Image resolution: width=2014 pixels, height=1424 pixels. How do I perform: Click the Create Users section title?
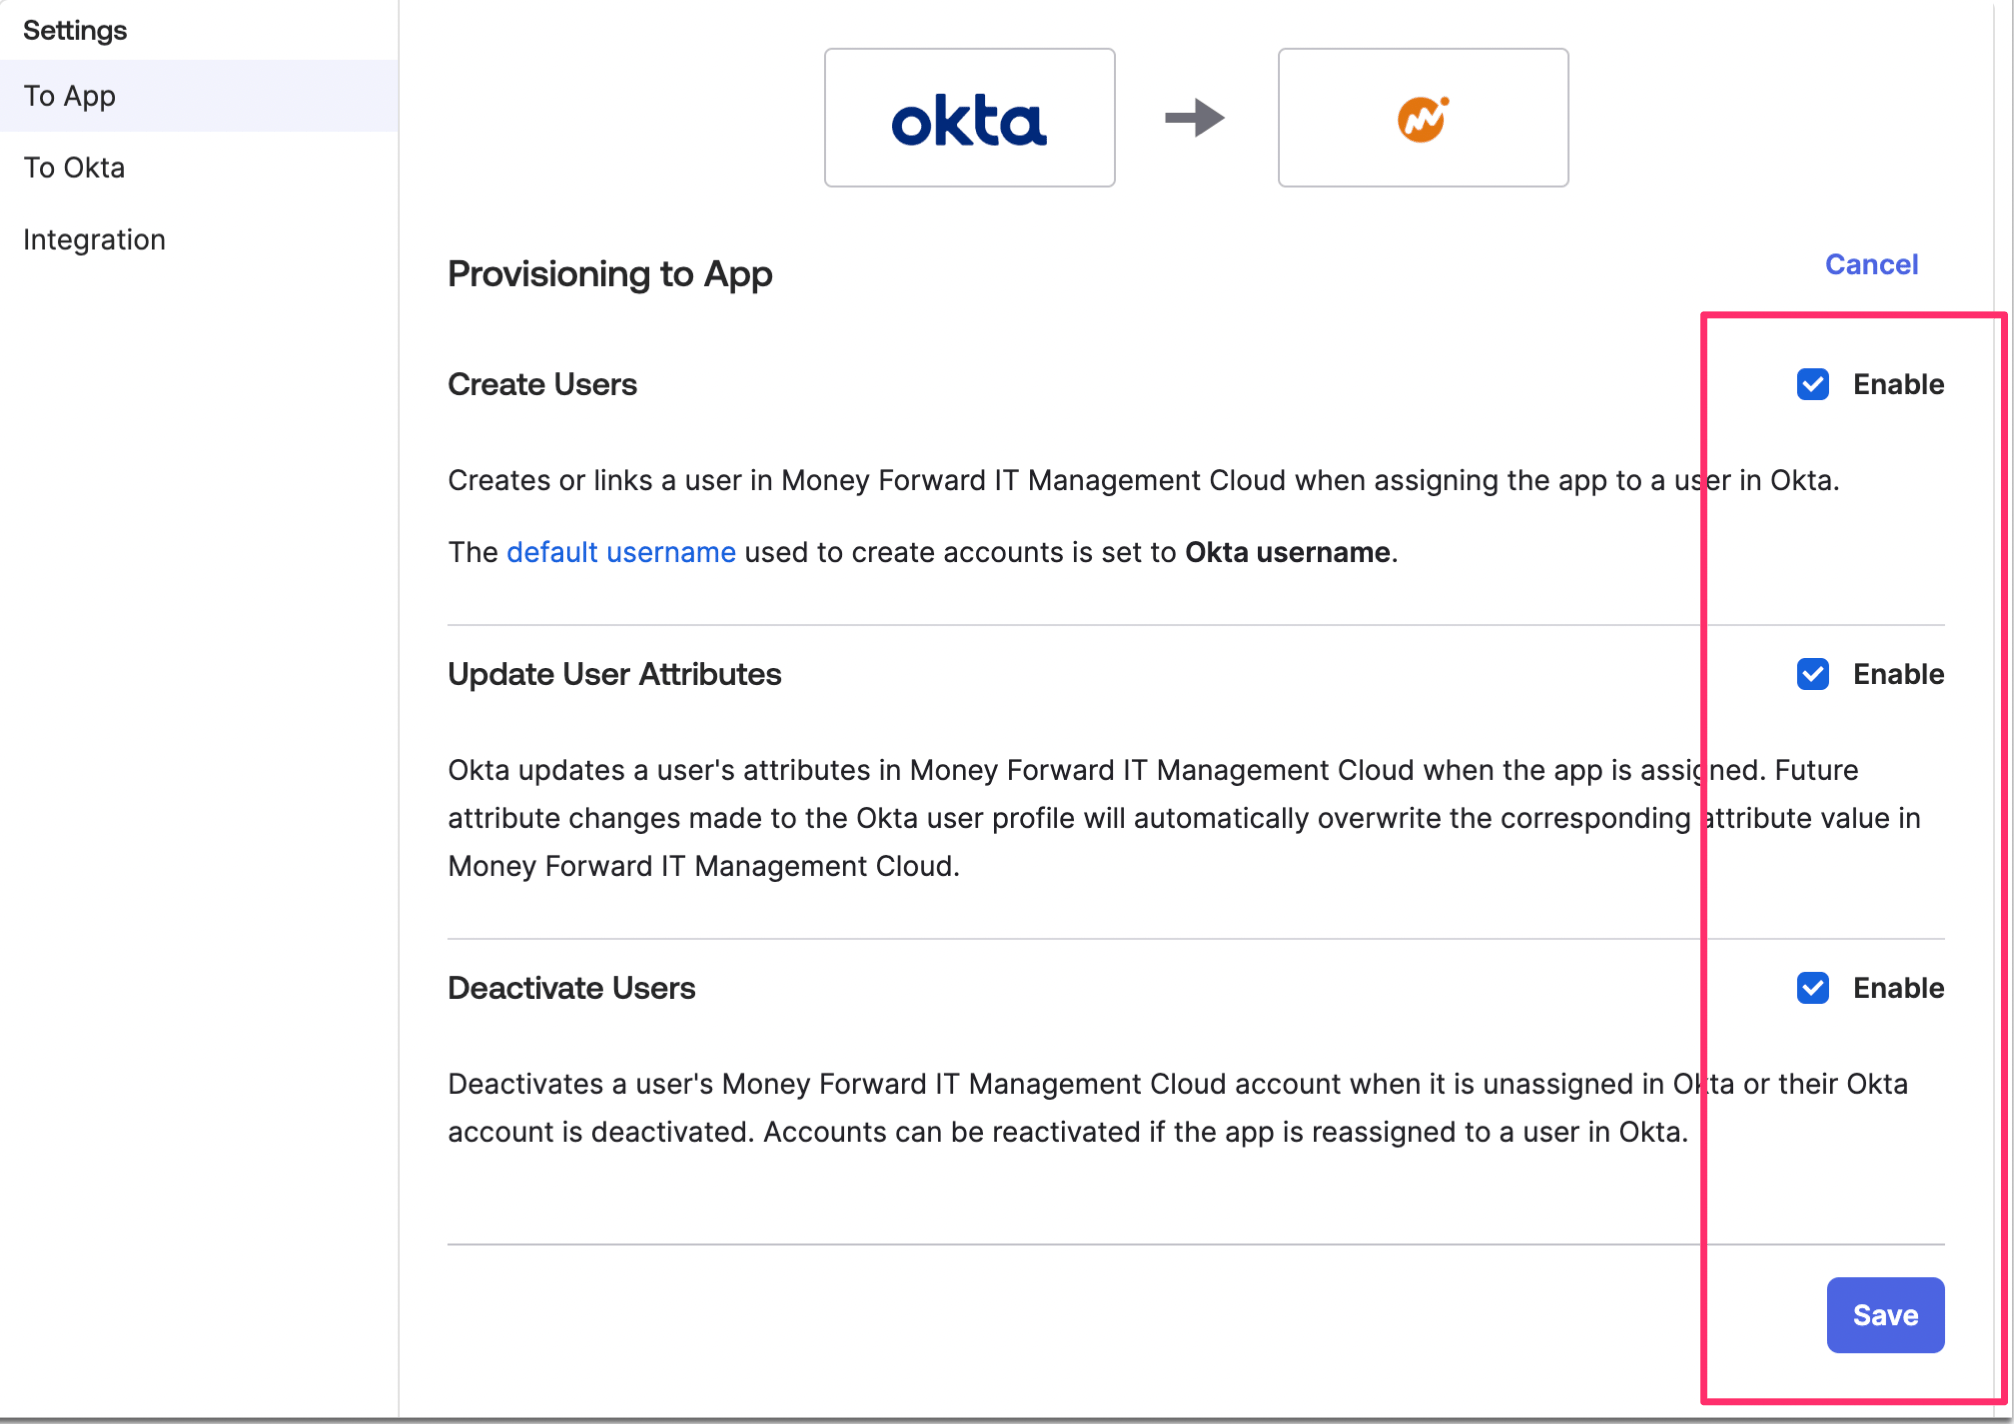542,384
